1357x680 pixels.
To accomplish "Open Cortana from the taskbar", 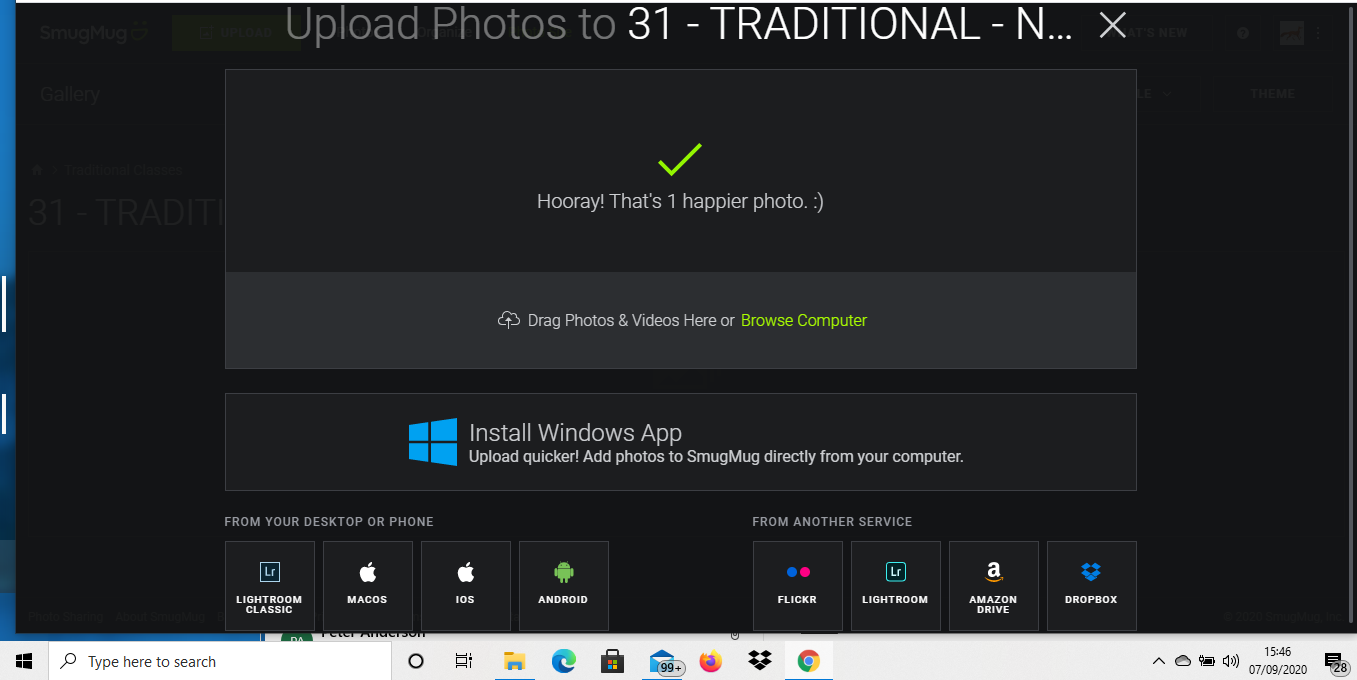I will click(x=416, y=661).
